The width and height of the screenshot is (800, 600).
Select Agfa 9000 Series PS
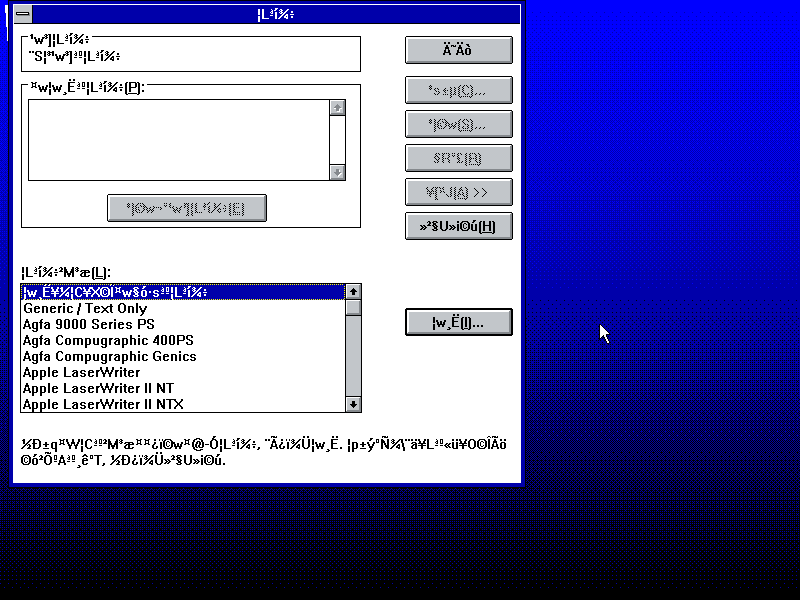point(150,324)
